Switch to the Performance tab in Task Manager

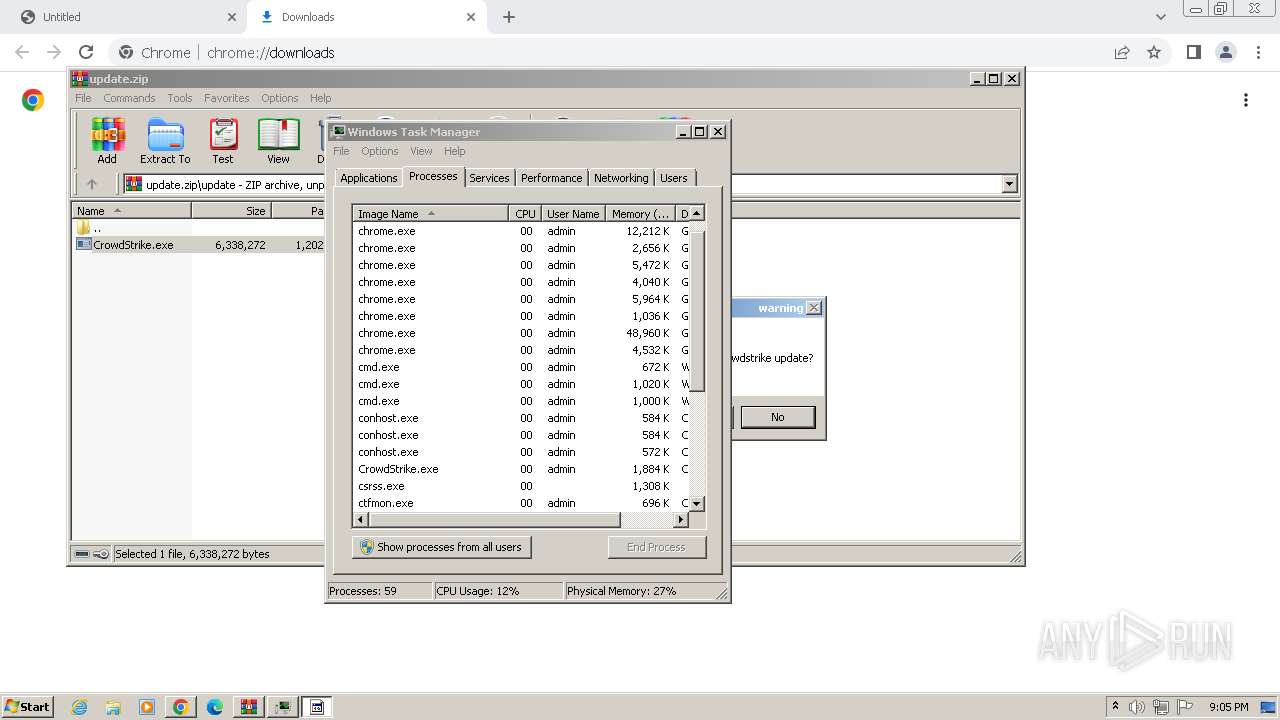551,178
